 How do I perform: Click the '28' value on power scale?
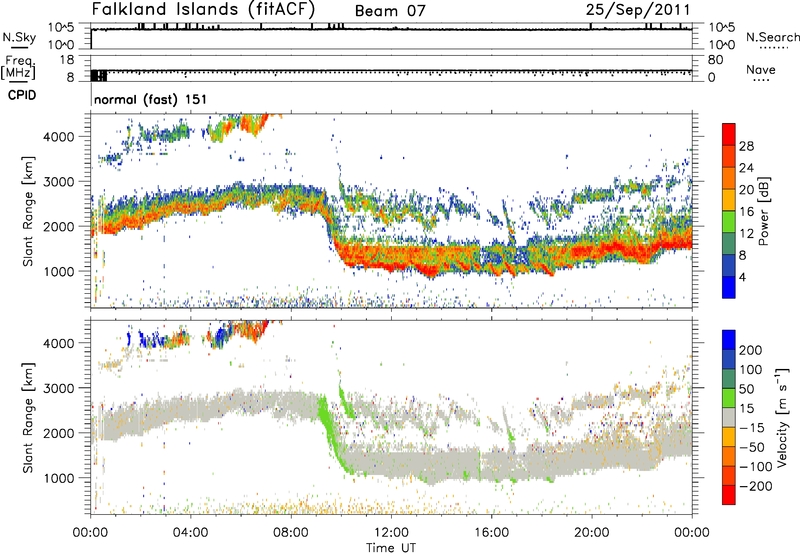(746, 146)
